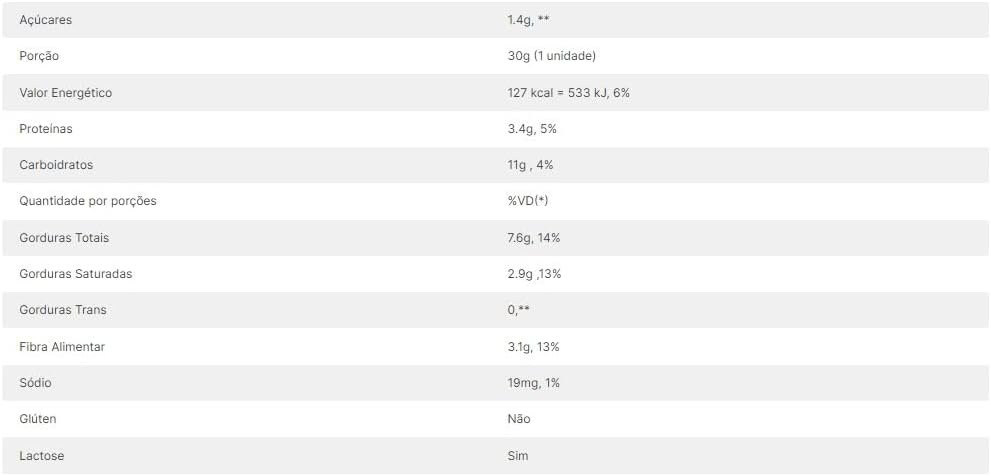Click the Gorduras Trans label
This screenshot has height=476, width=991.
tap(63, 310)
